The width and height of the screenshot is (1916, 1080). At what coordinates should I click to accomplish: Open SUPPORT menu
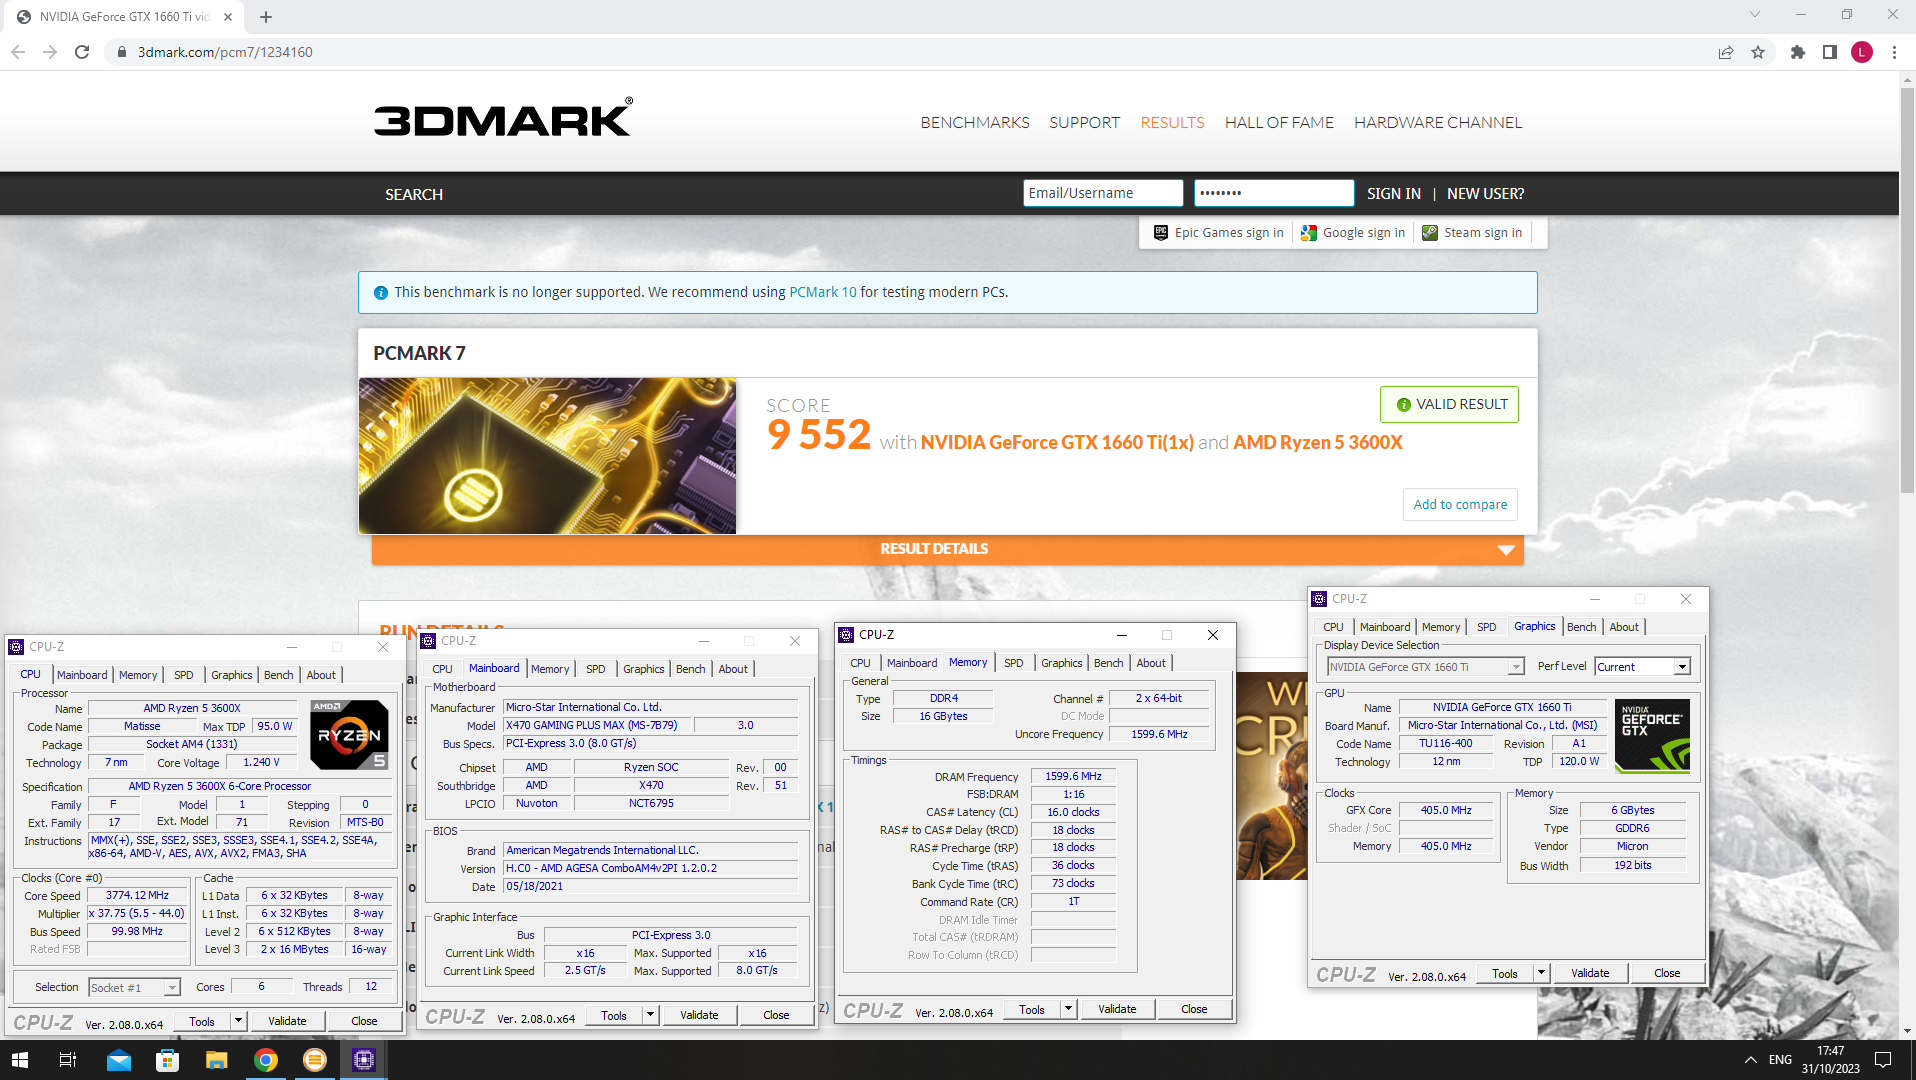tap(1084, 122)
